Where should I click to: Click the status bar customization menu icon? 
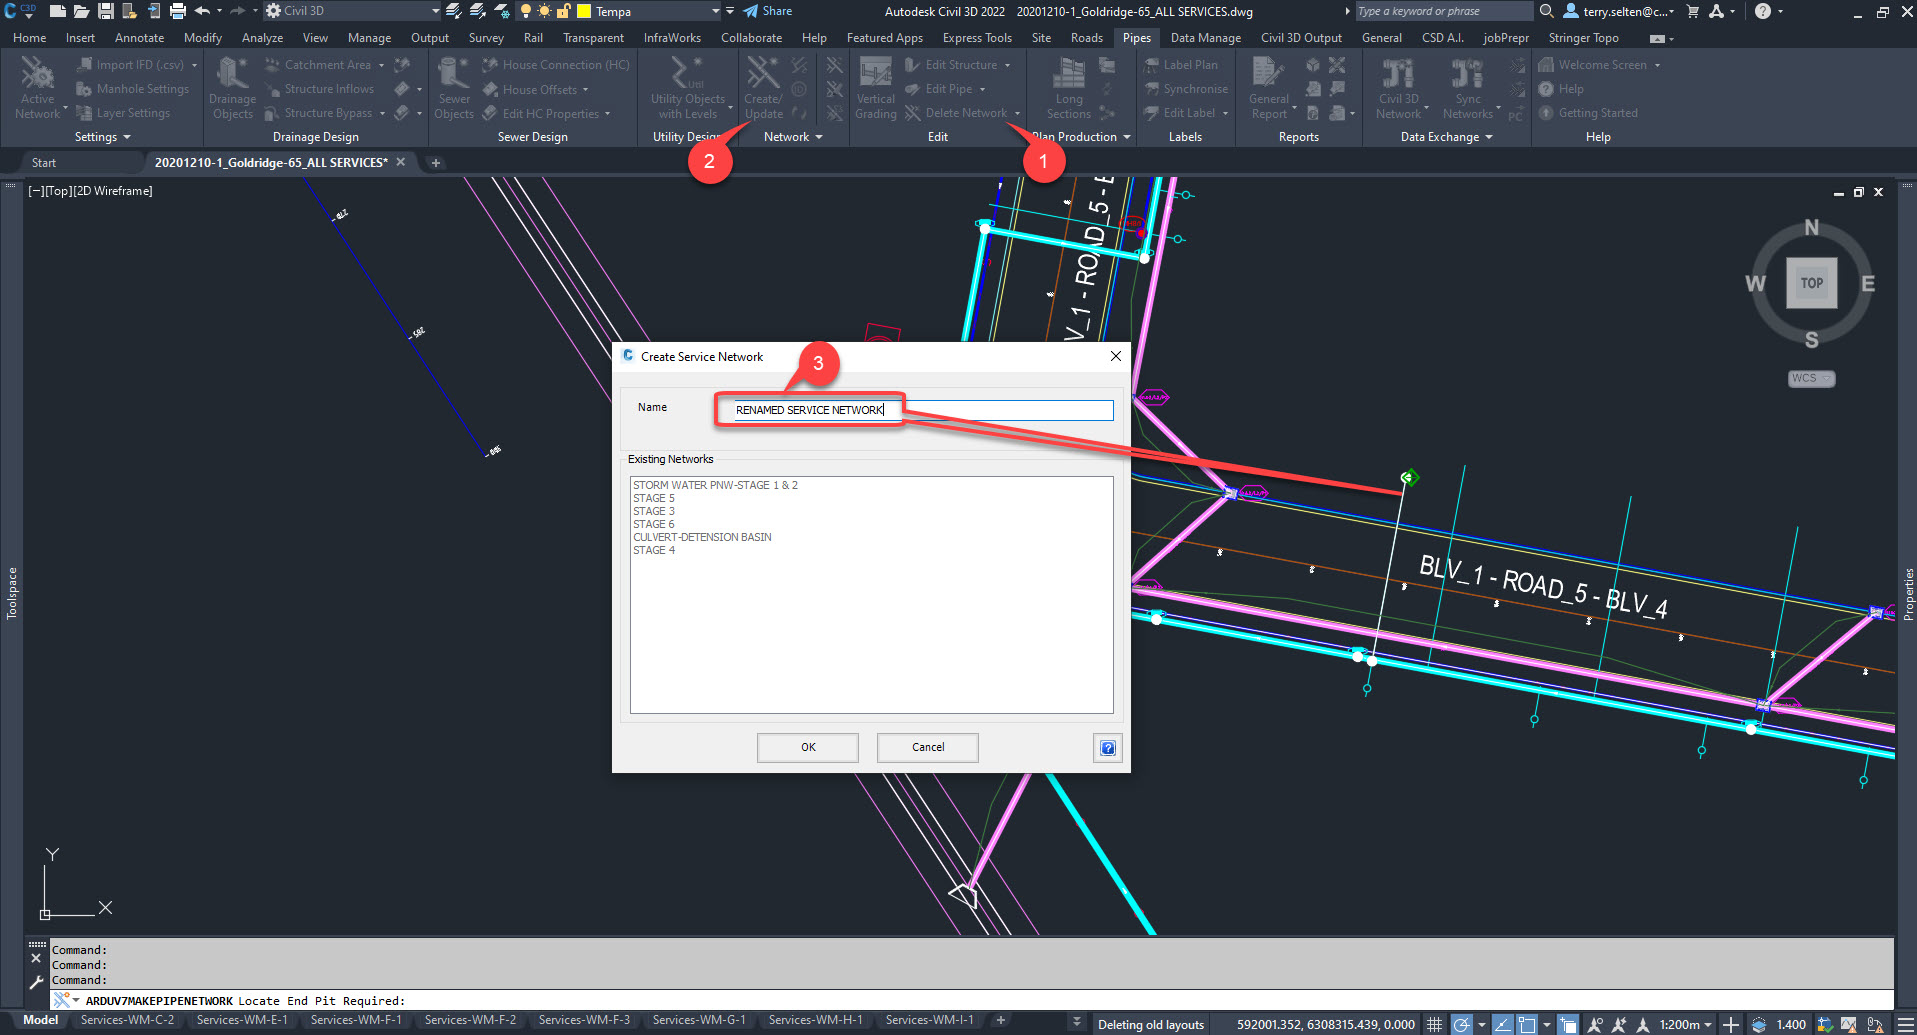[1906, 1024]
